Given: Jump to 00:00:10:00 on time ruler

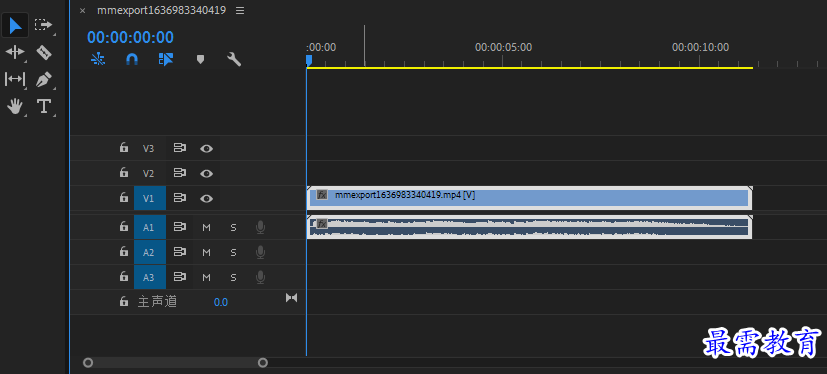Looking at the screenshot, I should [x=700, y=47].
